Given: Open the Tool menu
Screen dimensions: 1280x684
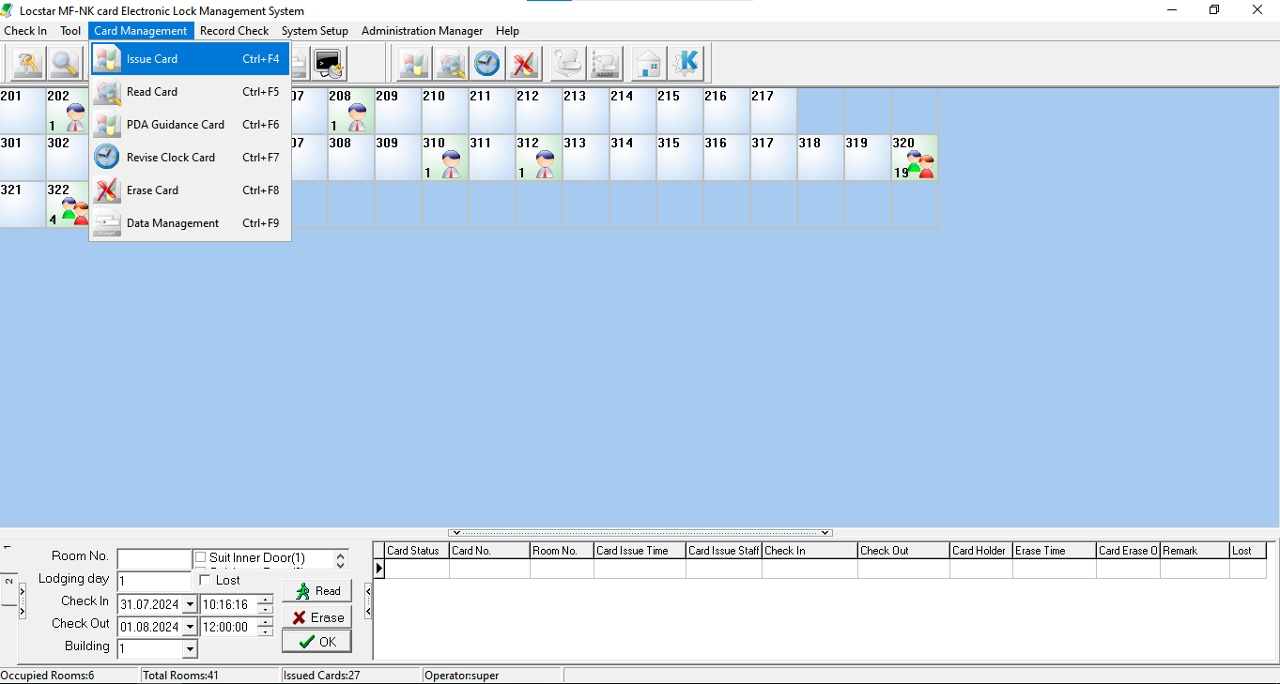Looking at the screenshot, I should (x=70, y=31).
